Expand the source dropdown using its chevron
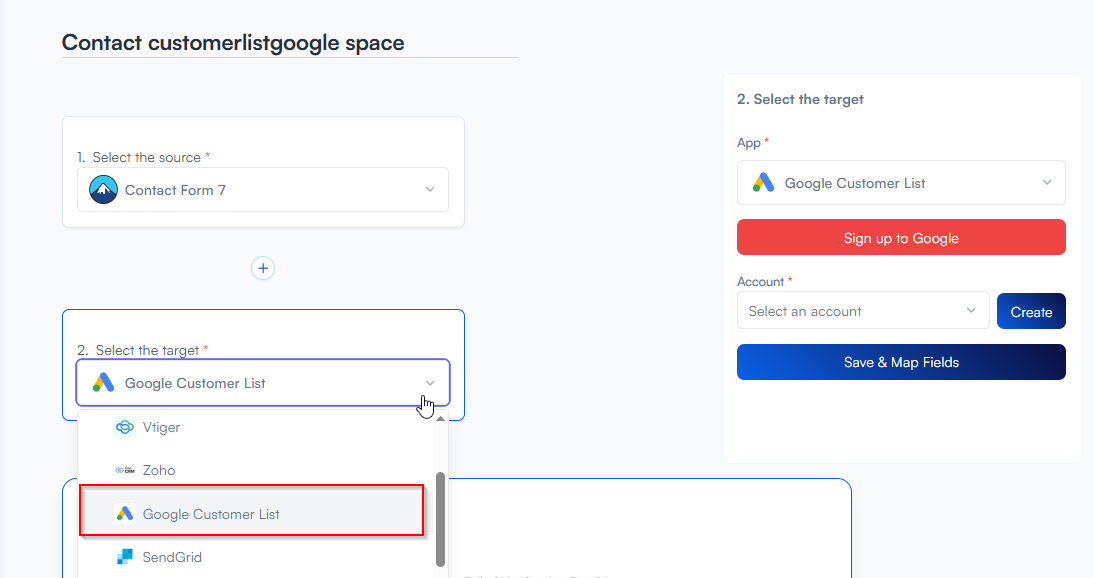Screen dimensions: 1094x578 pyautogui.click(x=430, y=190)
